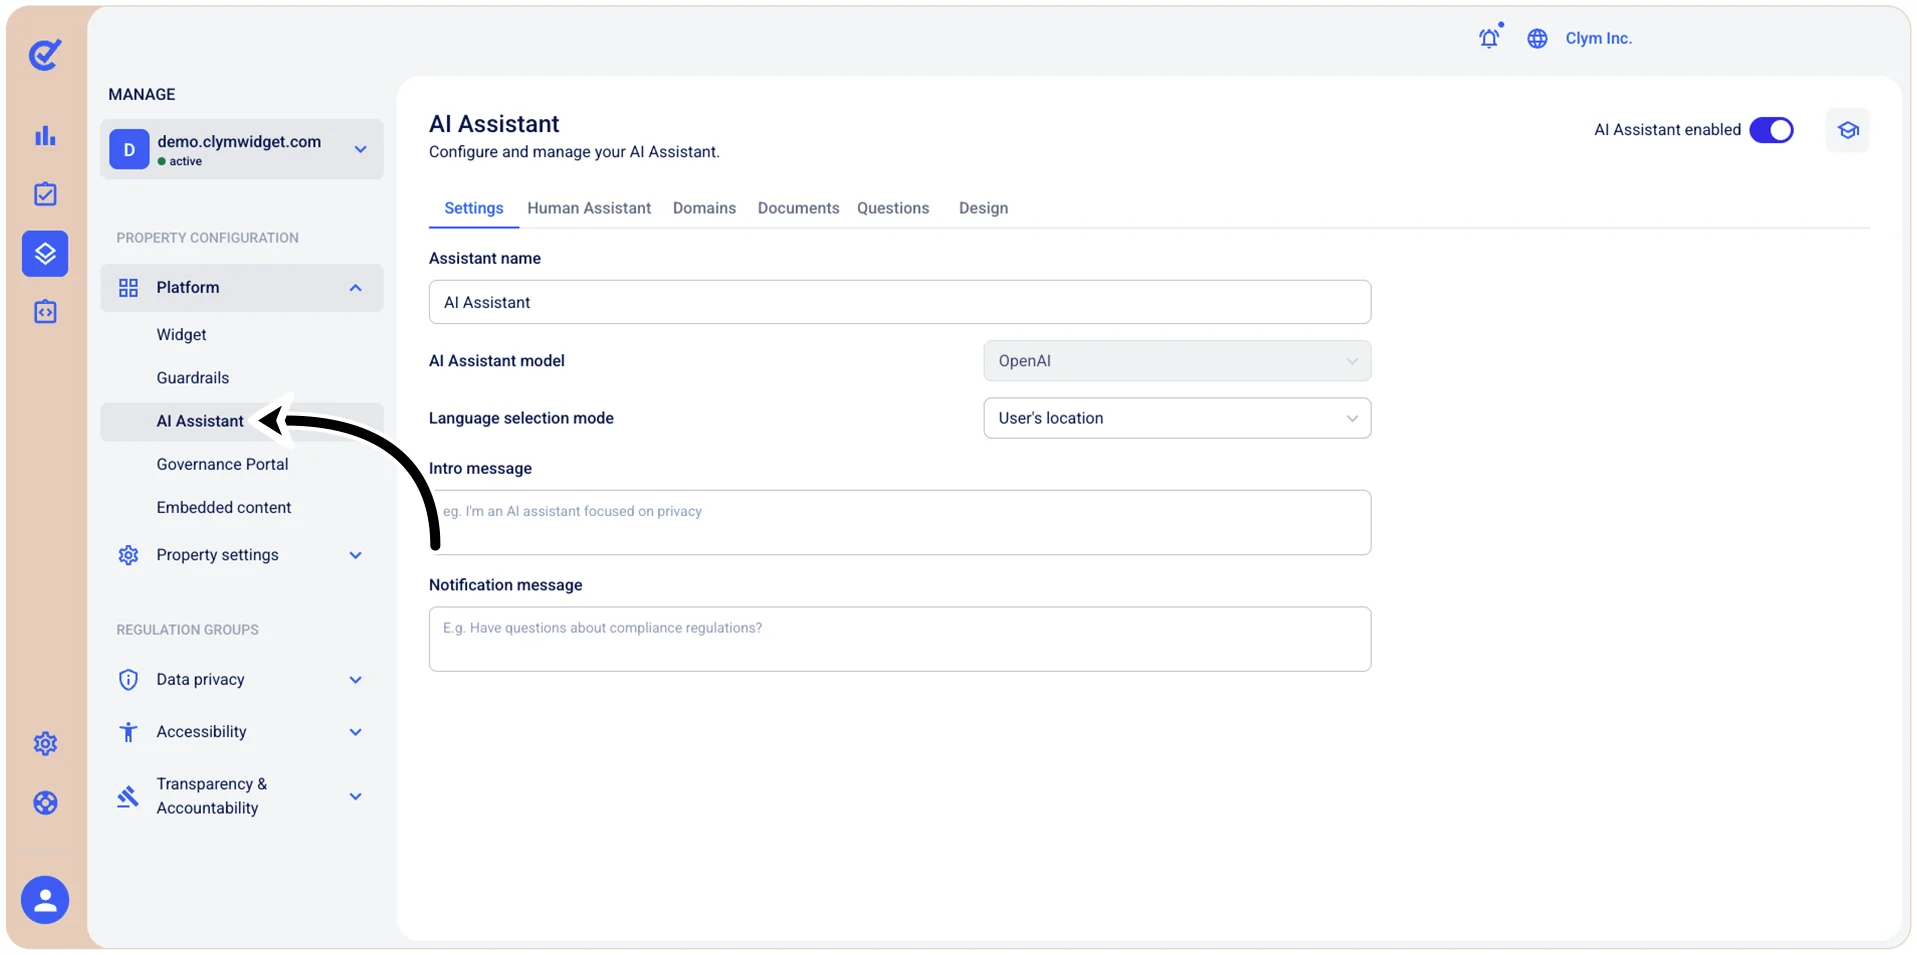Viewport: 1917px width, 955px height.
Task: Select the AI Assistant menu item
Action: pos(200,421)
